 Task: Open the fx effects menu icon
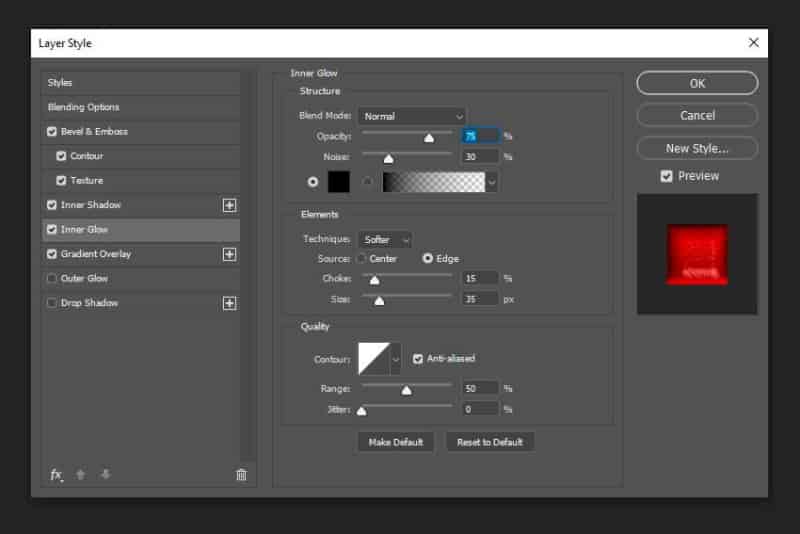pyautogui.click(x=56, y=475)
